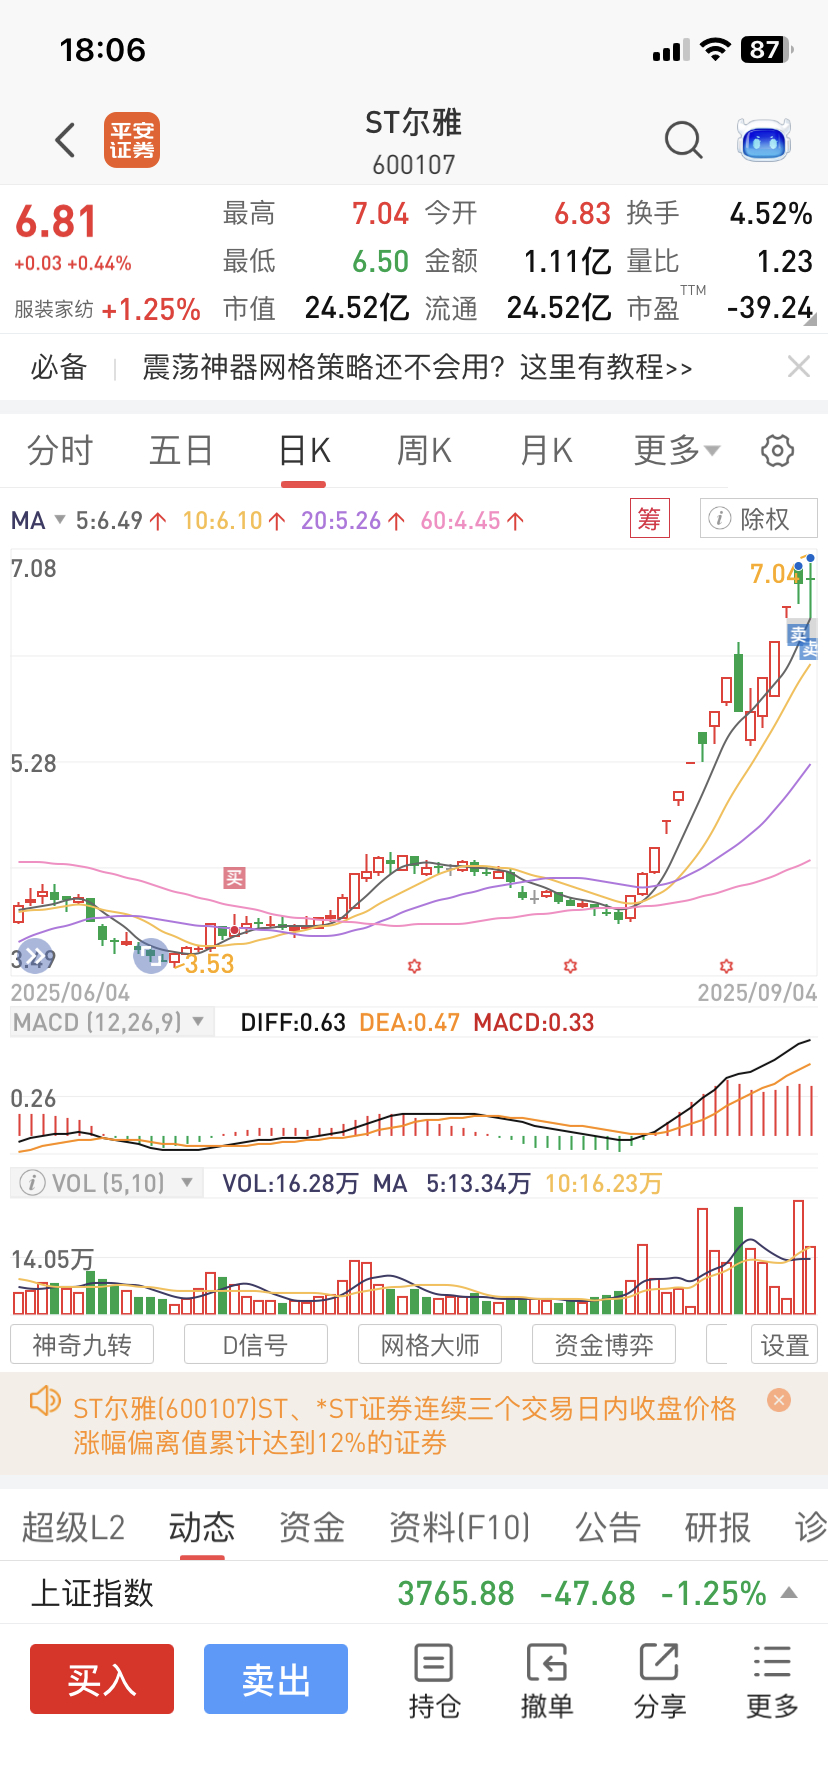This screenshot has height=1792, width=828.
Task: Open the 平安证券 logo icon
Action: [132, 140]
